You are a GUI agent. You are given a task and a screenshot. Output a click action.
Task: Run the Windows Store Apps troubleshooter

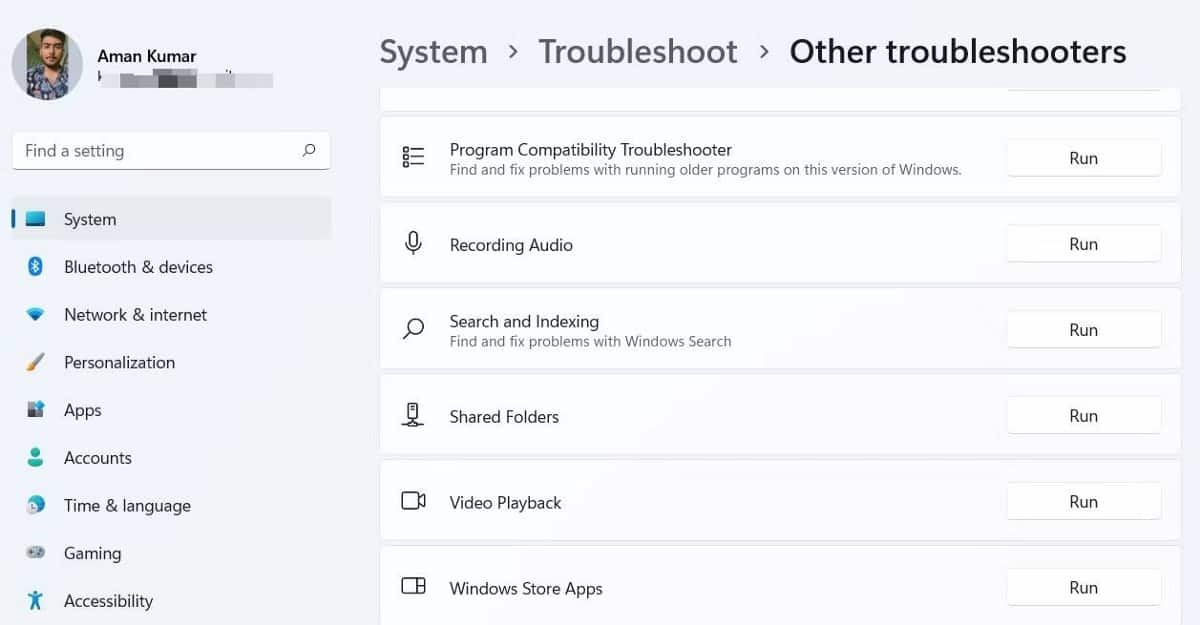(x=1083, y=587)
